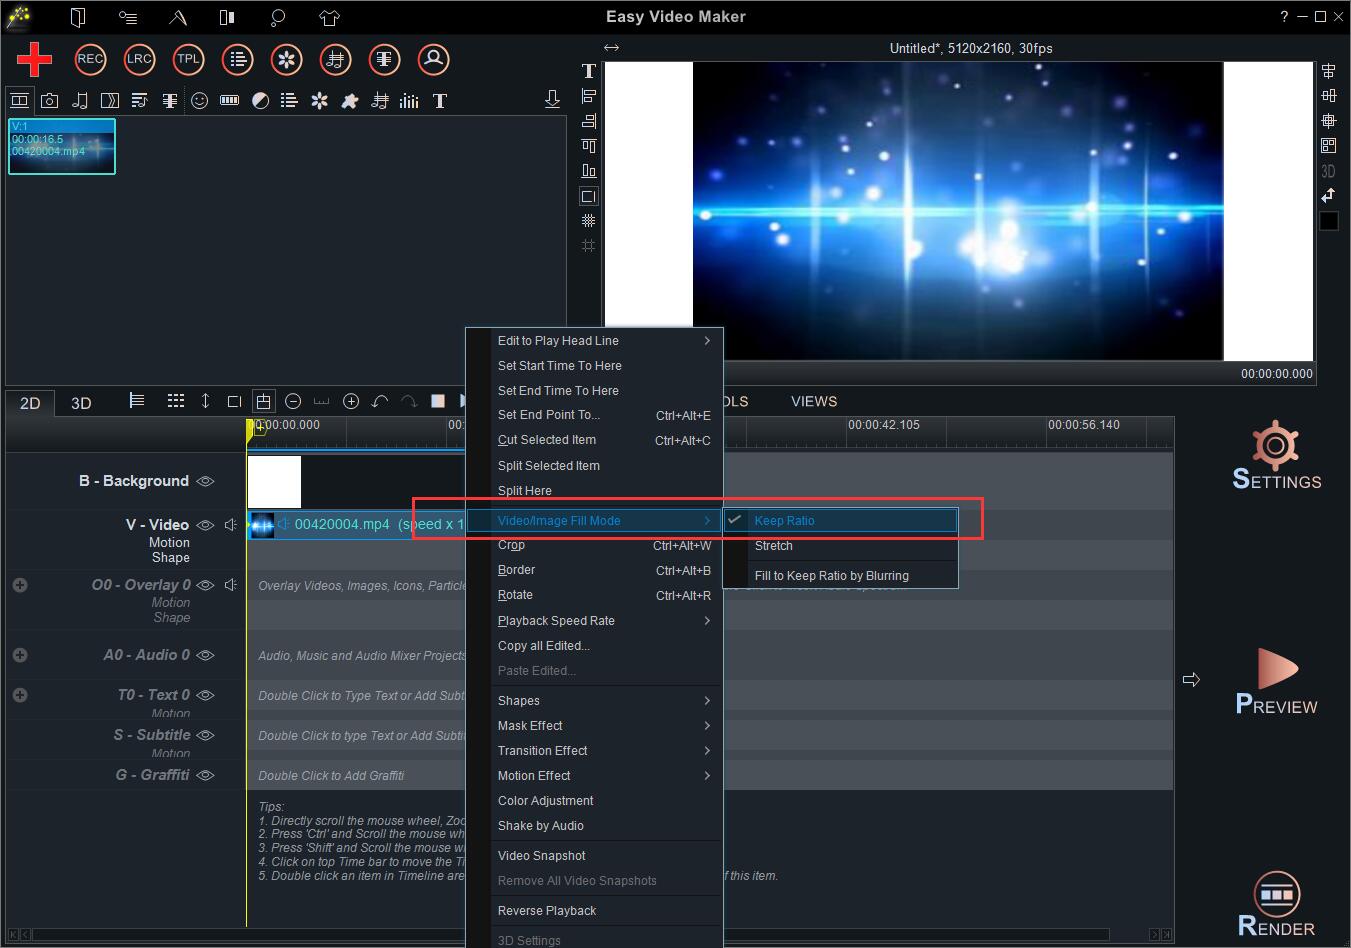1351x948 pixels.
Task: Choose Fill to Keep Ratio by Blurring
Action: 841,575
